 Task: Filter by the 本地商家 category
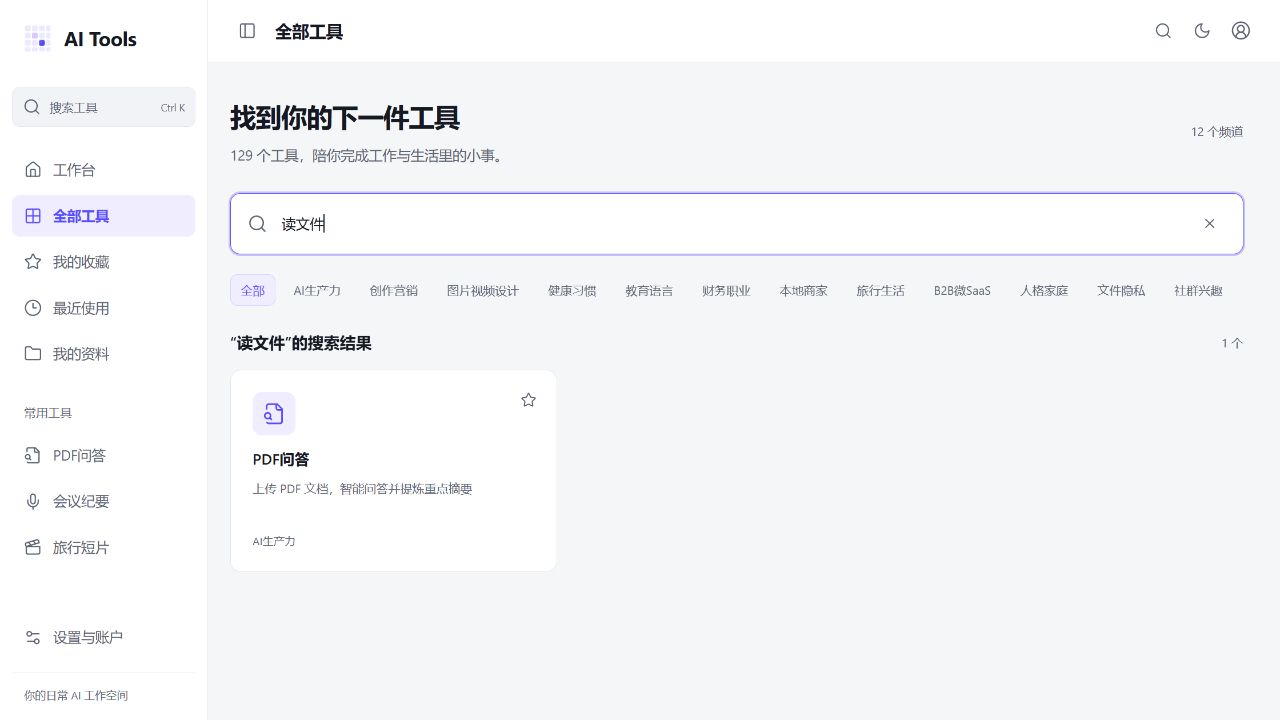804,290
